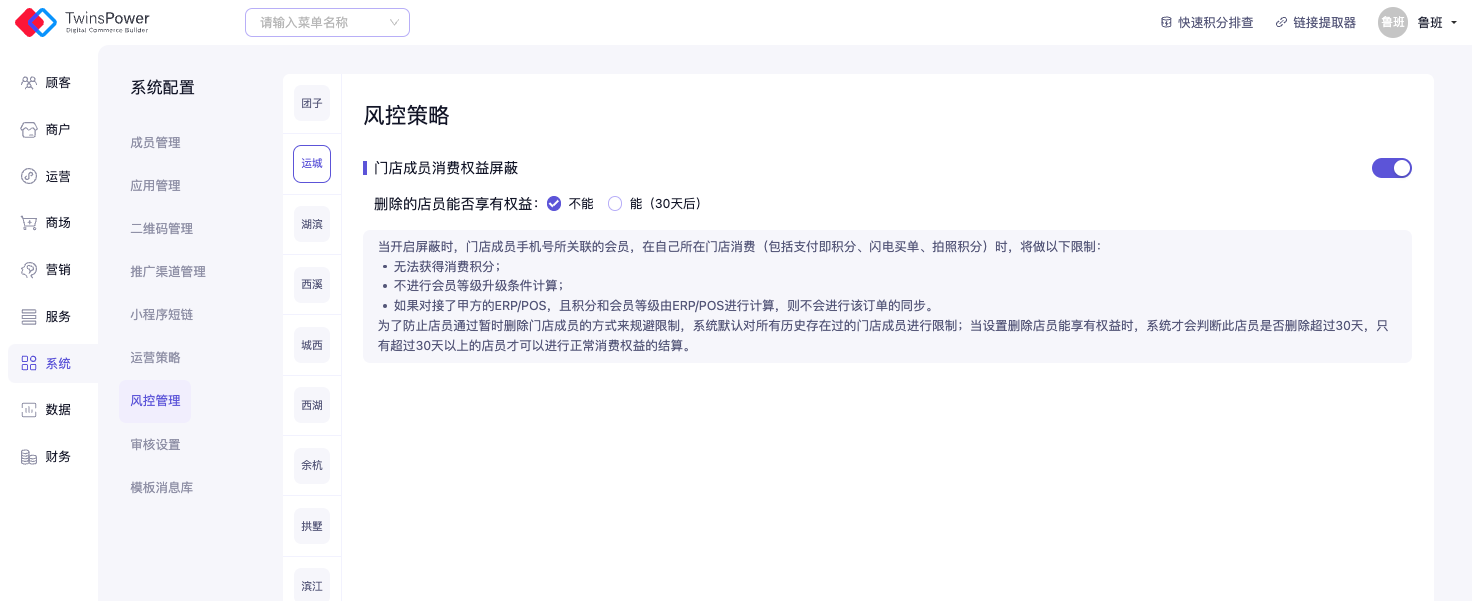Open the 数据 data chart icon

[x=29, y=410]
